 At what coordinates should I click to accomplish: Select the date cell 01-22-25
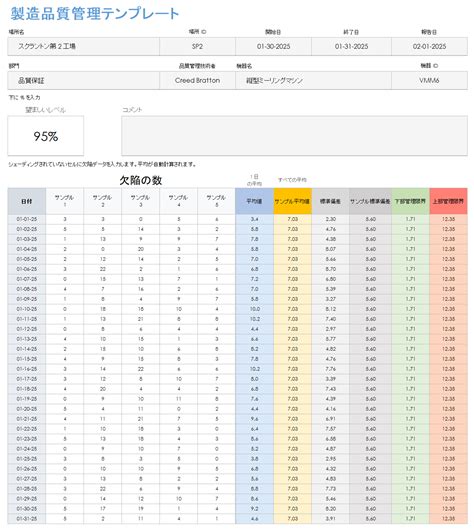pyautogui.click(x=27, y=429)
